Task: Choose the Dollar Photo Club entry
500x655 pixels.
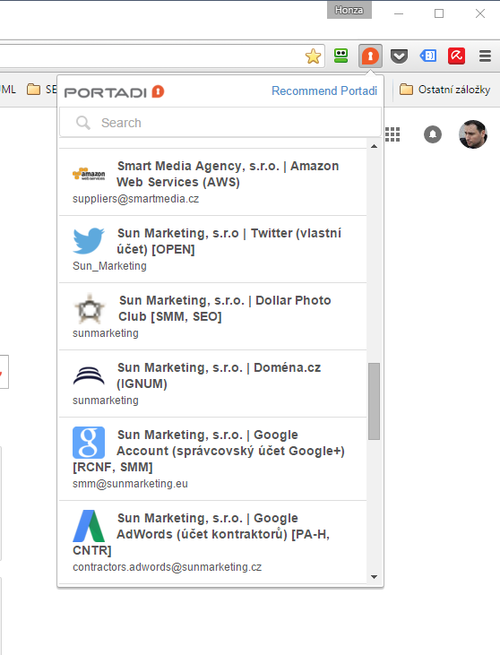Action: 213,317
